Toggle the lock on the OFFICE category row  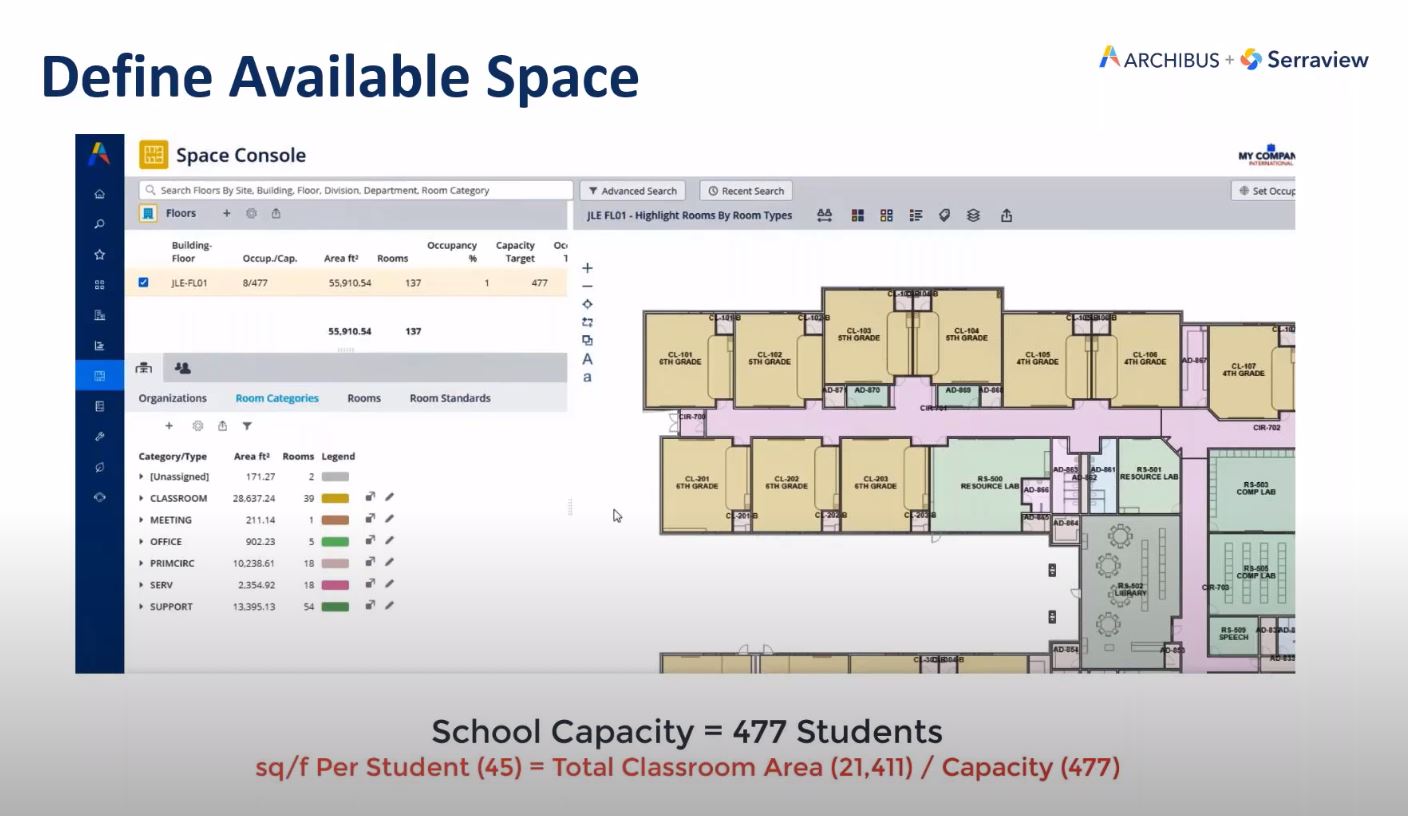click(369, 541)
